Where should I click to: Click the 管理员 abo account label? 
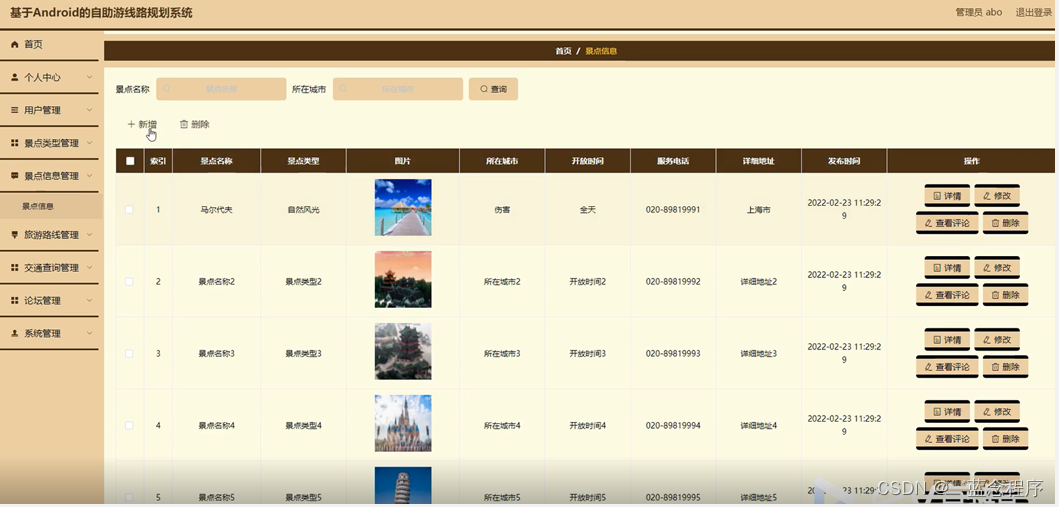pos(979,12)
